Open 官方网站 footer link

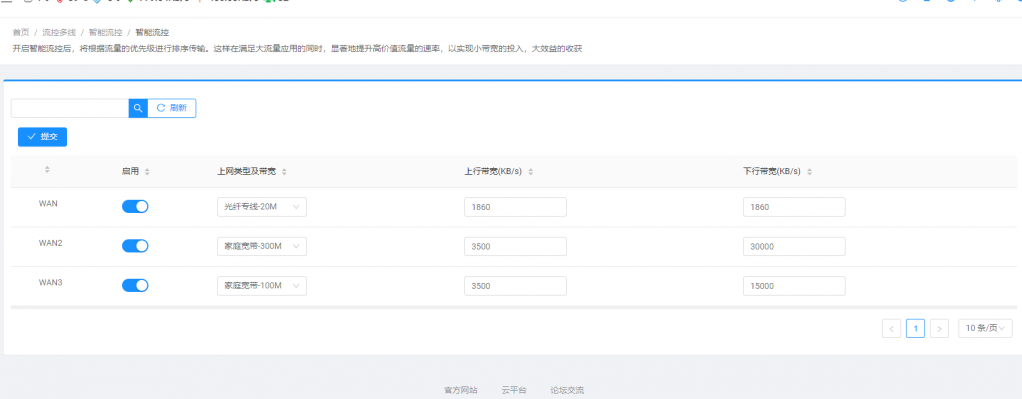pos(461,391)
